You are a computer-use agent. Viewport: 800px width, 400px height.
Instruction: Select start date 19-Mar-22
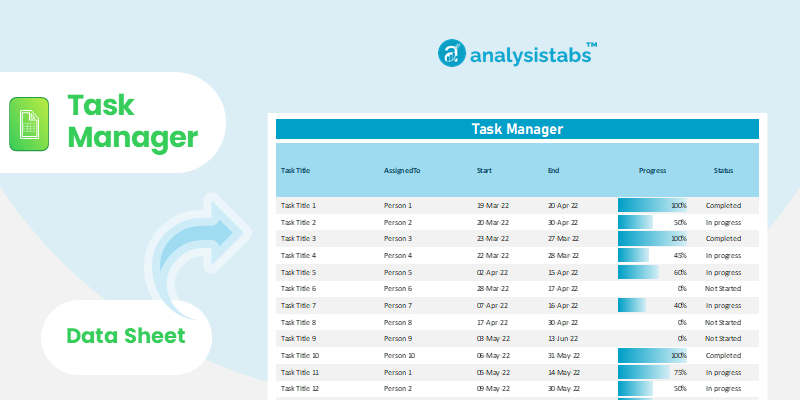(493, 206)
